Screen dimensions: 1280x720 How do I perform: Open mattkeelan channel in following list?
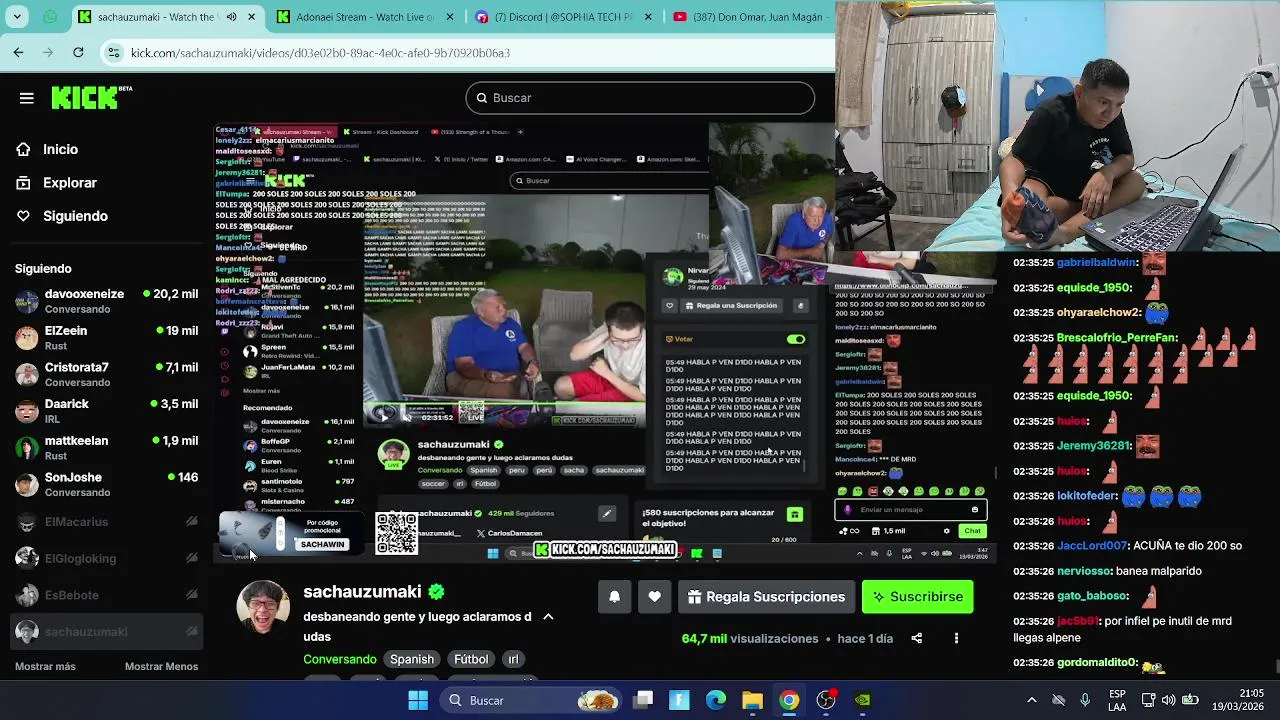(x=106, y=448)
